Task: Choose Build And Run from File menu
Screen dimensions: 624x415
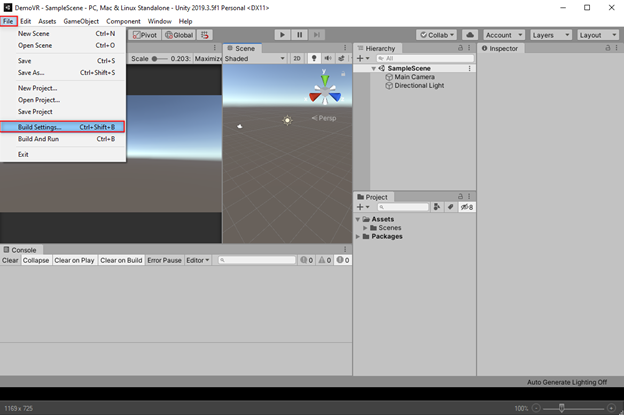Action: (x=63, y=139)
